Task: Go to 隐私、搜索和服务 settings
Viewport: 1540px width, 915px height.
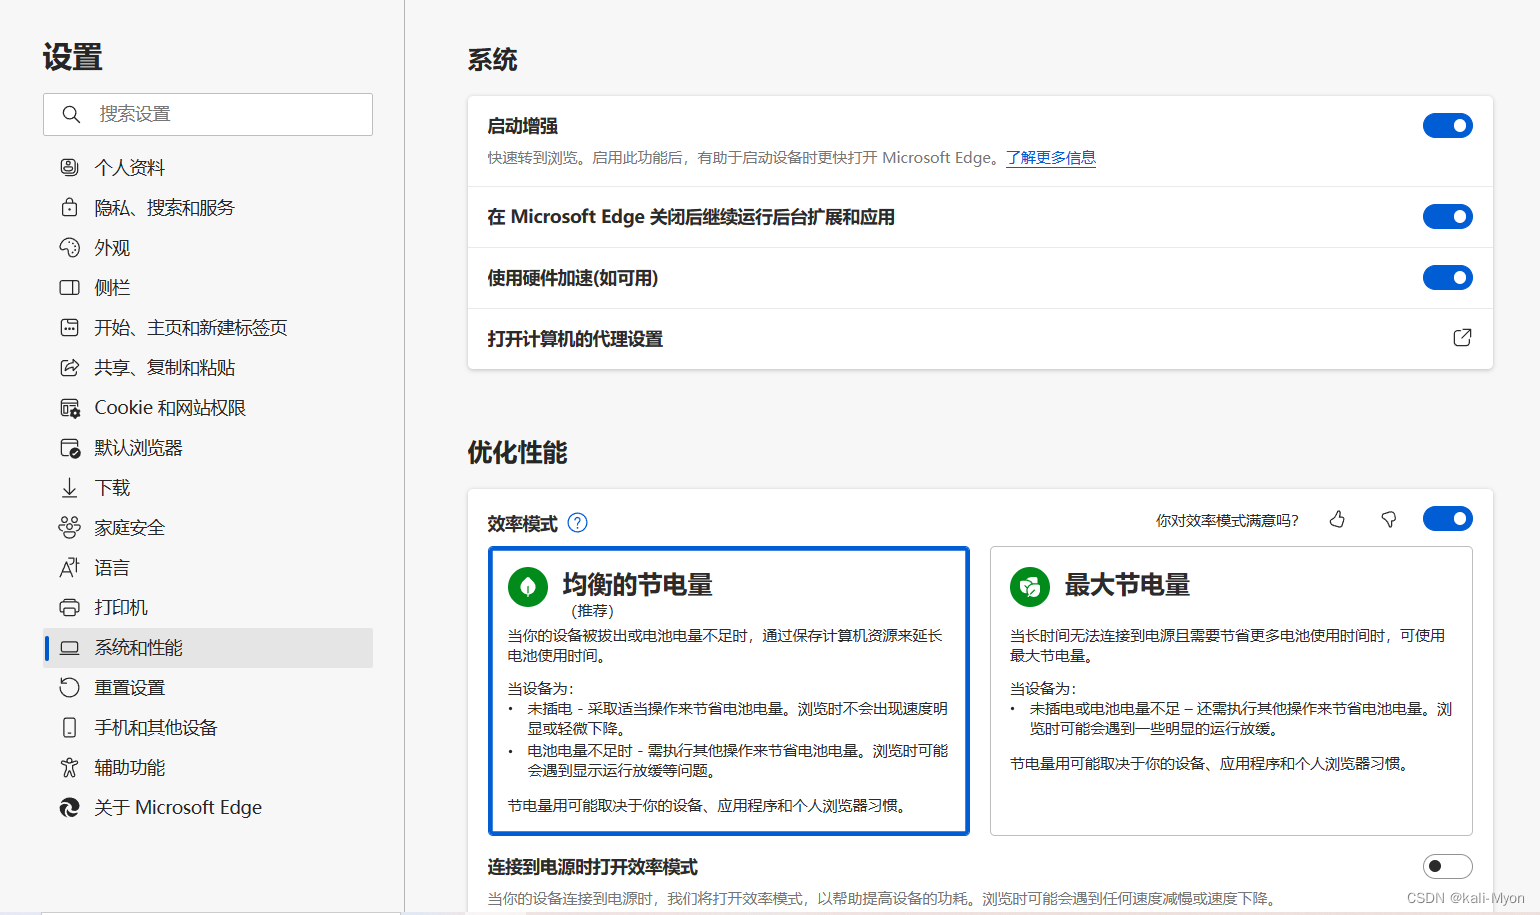Action: [x=209, y=207]
